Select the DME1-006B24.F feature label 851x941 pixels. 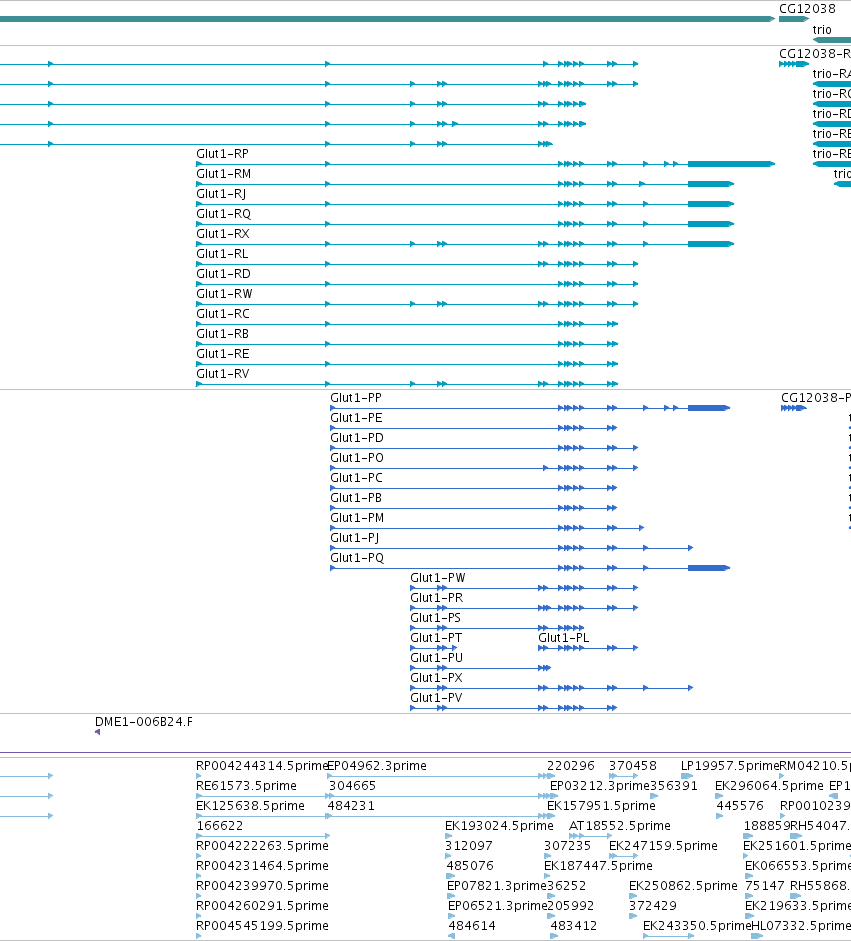click(x=144, y=722)
